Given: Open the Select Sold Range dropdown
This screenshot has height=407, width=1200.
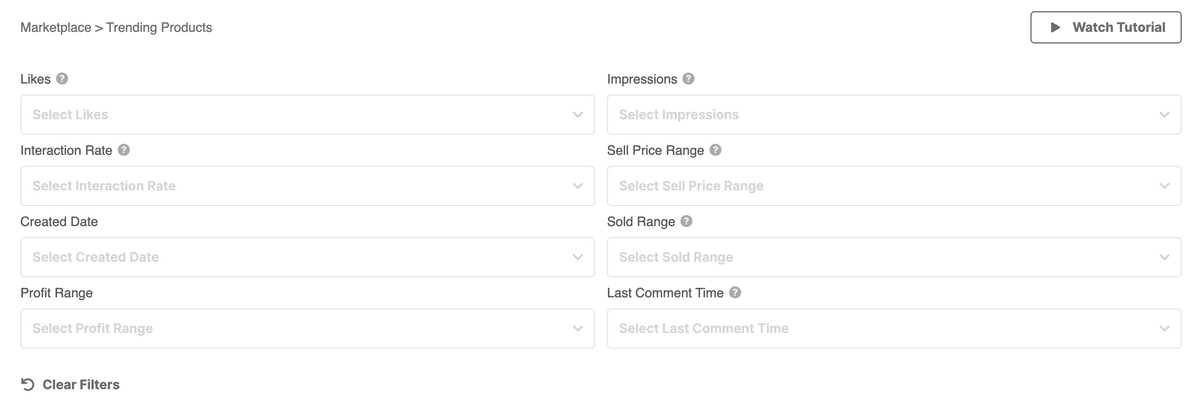Looking at the screenshot, I should click(x=893, y=257).
